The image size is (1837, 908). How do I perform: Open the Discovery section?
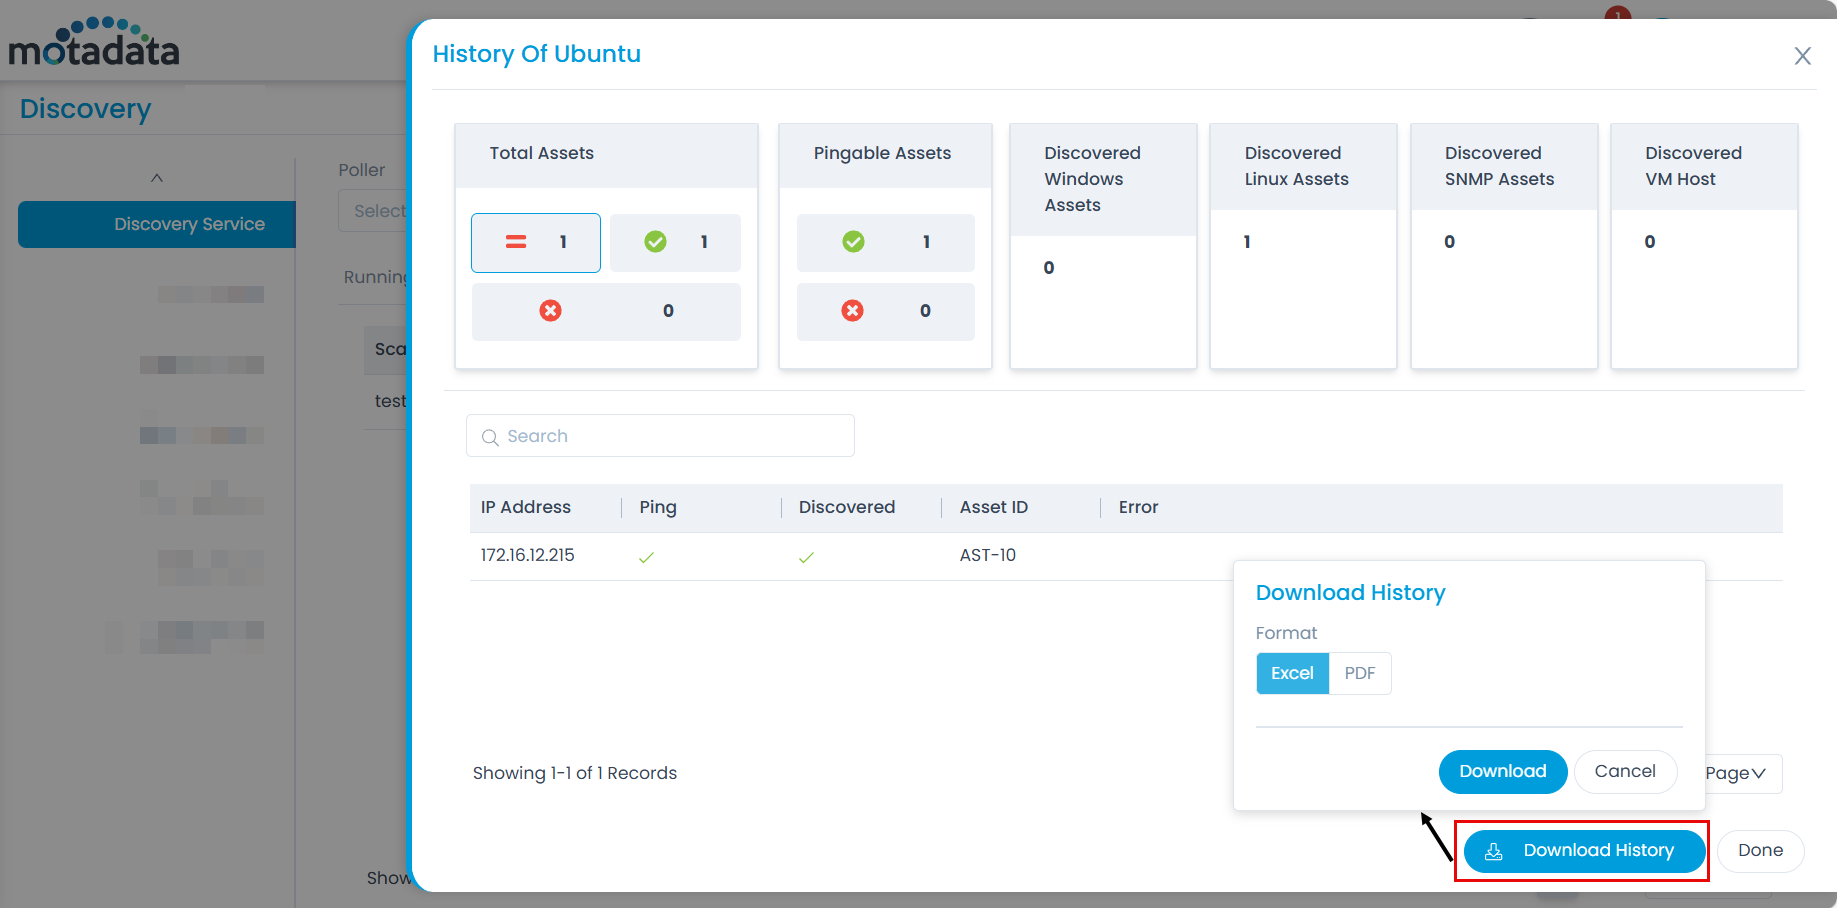[x=85, y=108]
